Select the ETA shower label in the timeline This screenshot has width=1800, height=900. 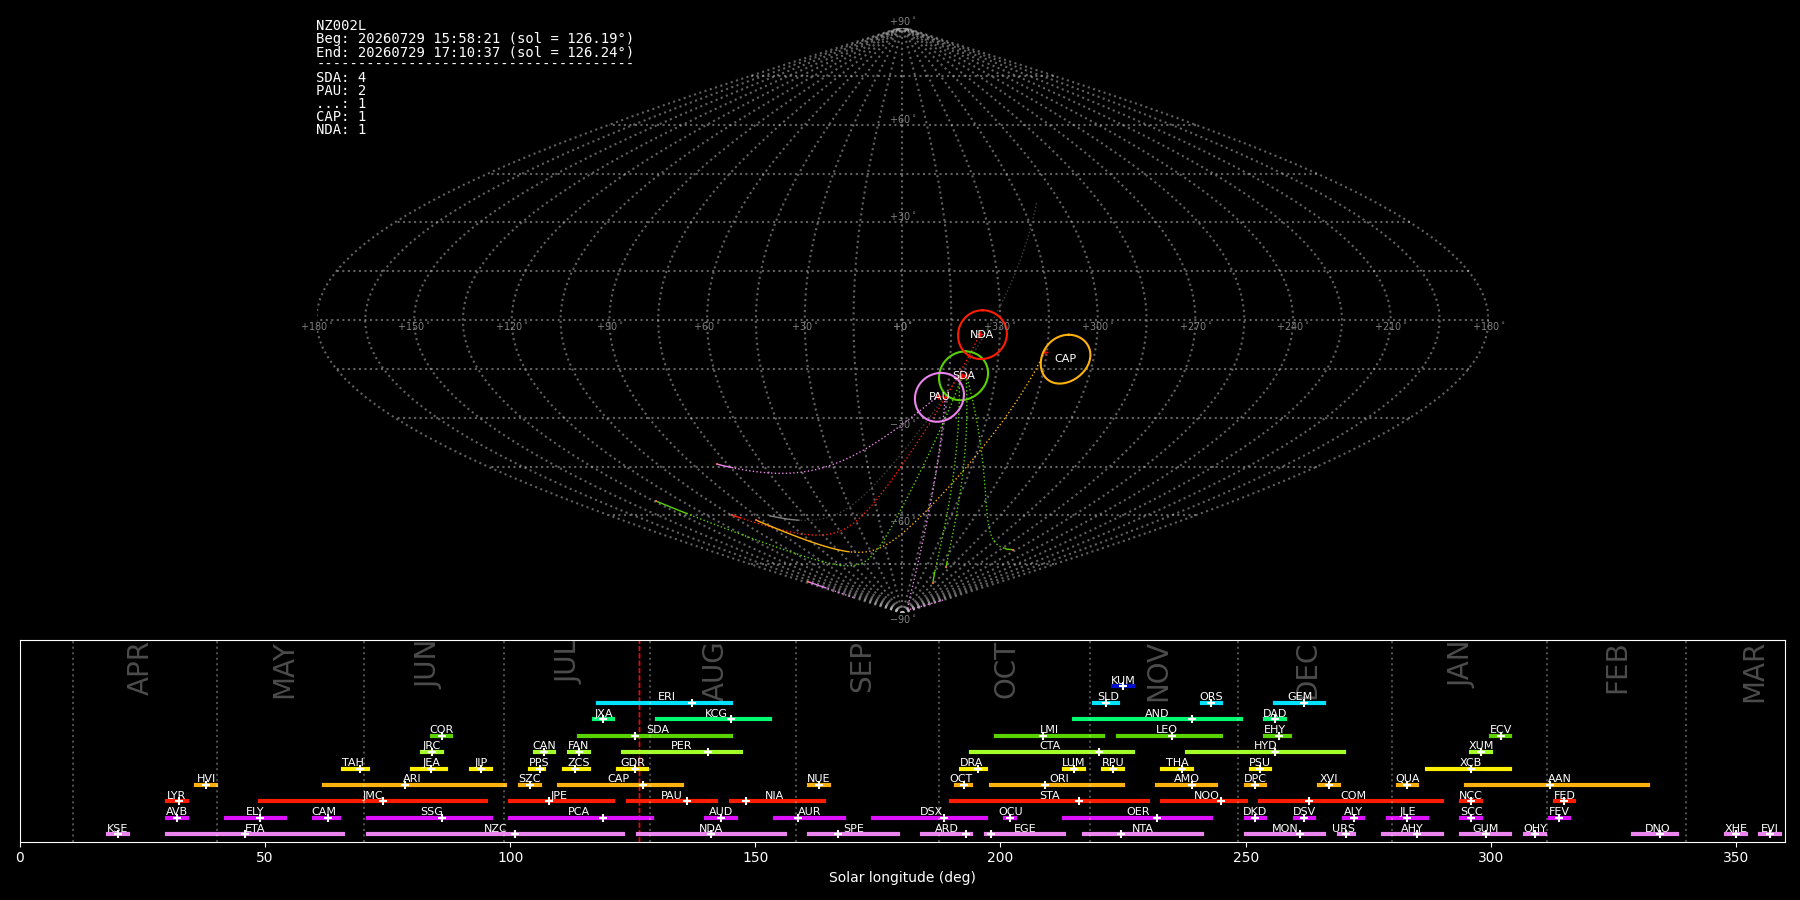tap(255, 829)
